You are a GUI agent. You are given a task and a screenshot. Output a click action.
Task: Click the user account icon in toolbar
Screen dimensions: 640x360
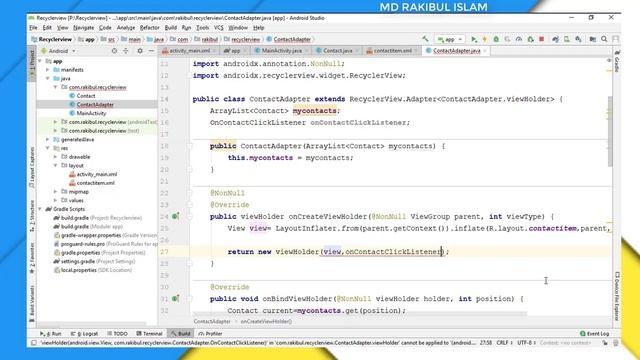click(x=616, y=39)
